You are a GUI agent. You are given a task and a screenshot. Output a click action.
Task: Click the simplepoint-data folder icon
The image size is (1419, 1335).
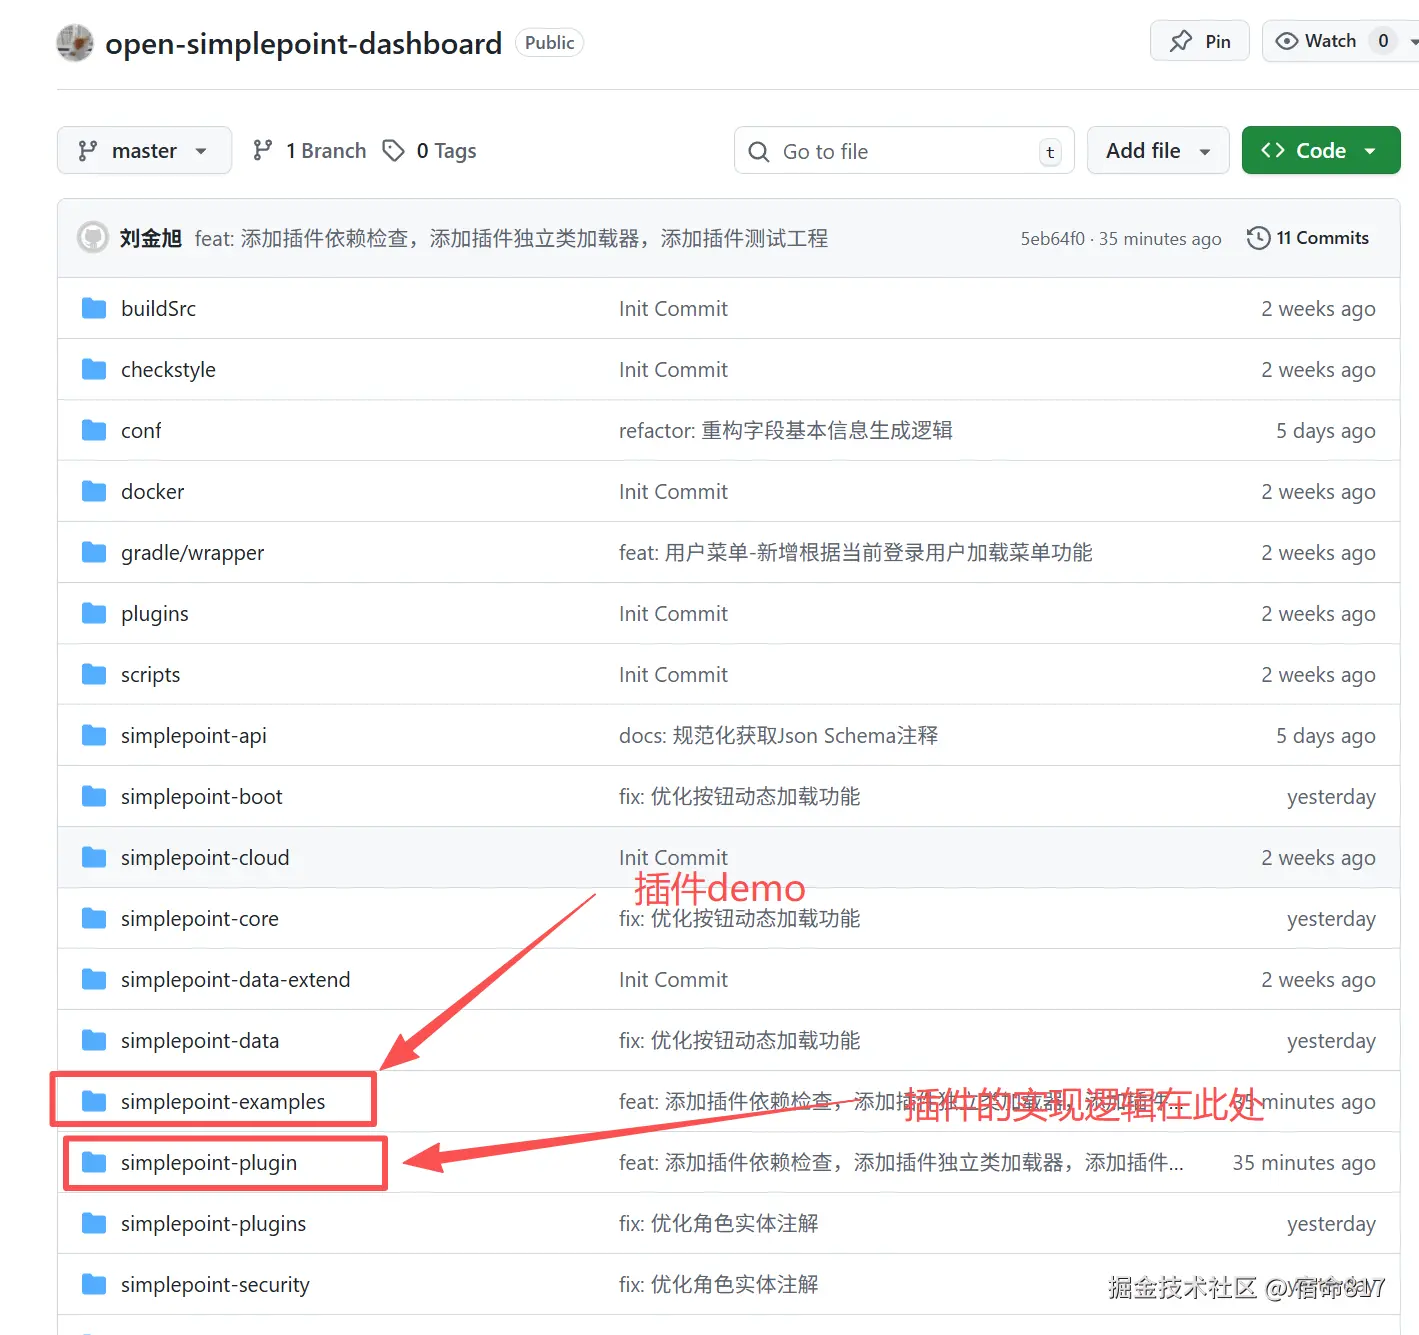pyautogui.click(x=94, y=1040)
